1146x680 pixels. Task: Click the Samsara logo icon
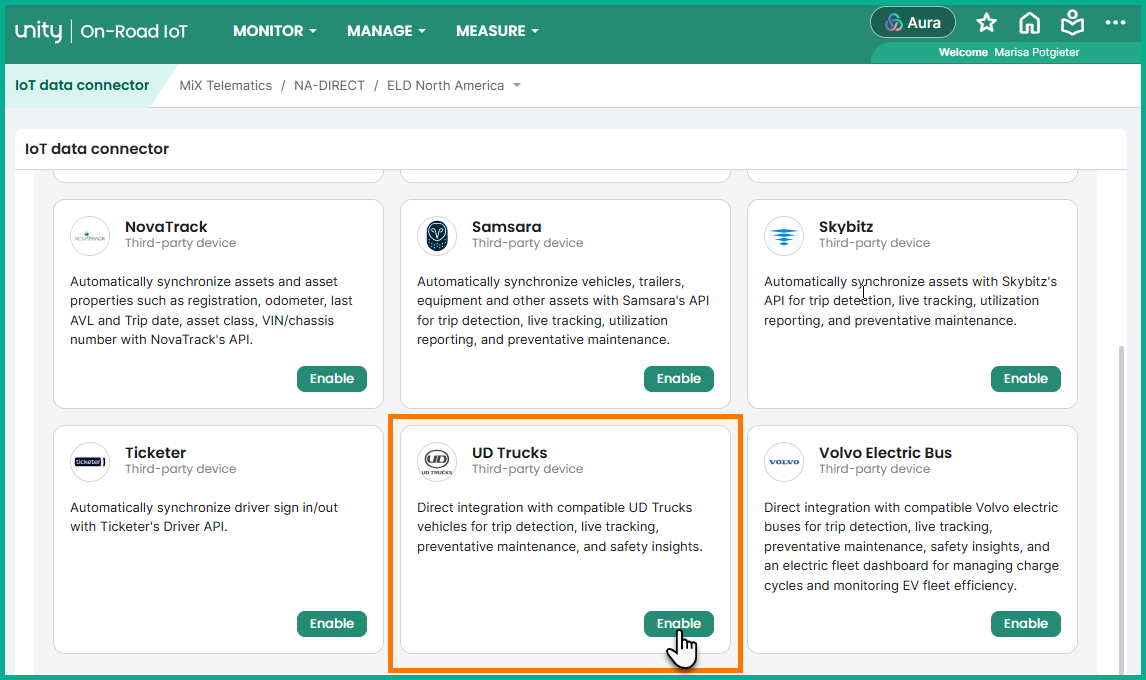(x=437, y=236)
